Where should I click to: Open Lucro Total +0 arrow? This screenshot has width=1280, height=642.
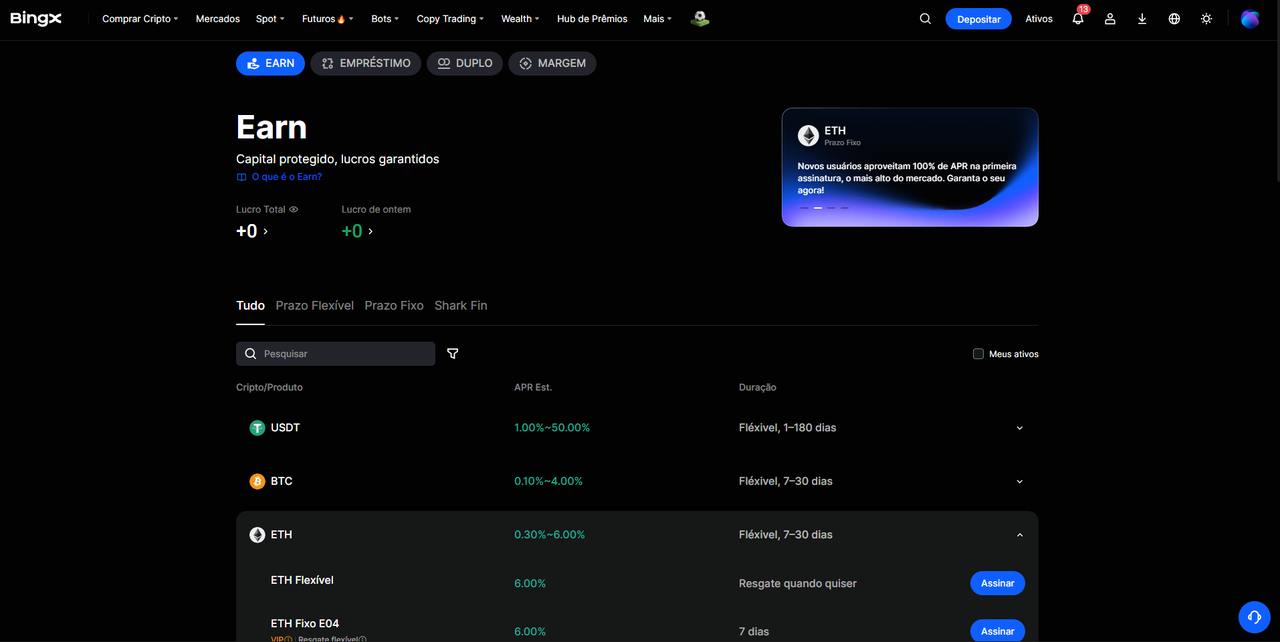coord(265,232)
